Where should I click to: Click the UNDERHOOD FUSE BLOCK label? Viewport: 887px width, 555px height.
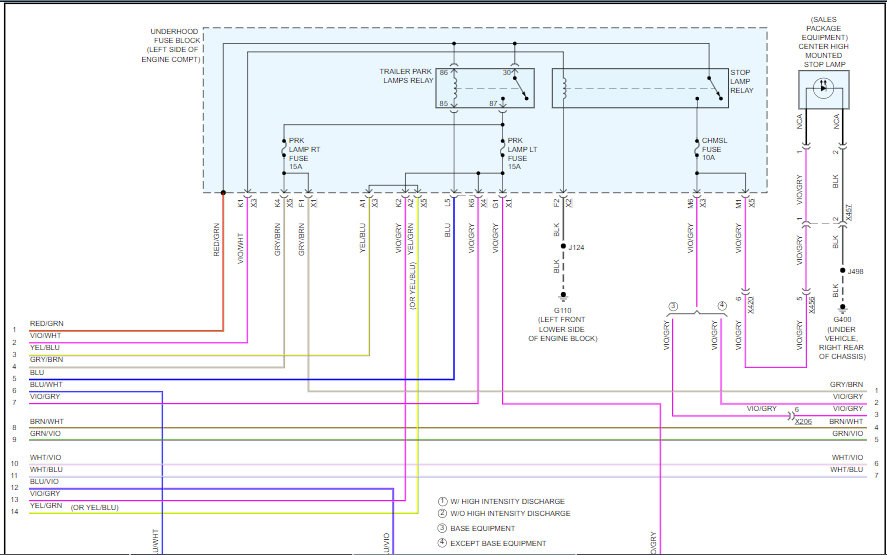click(172, 45)
